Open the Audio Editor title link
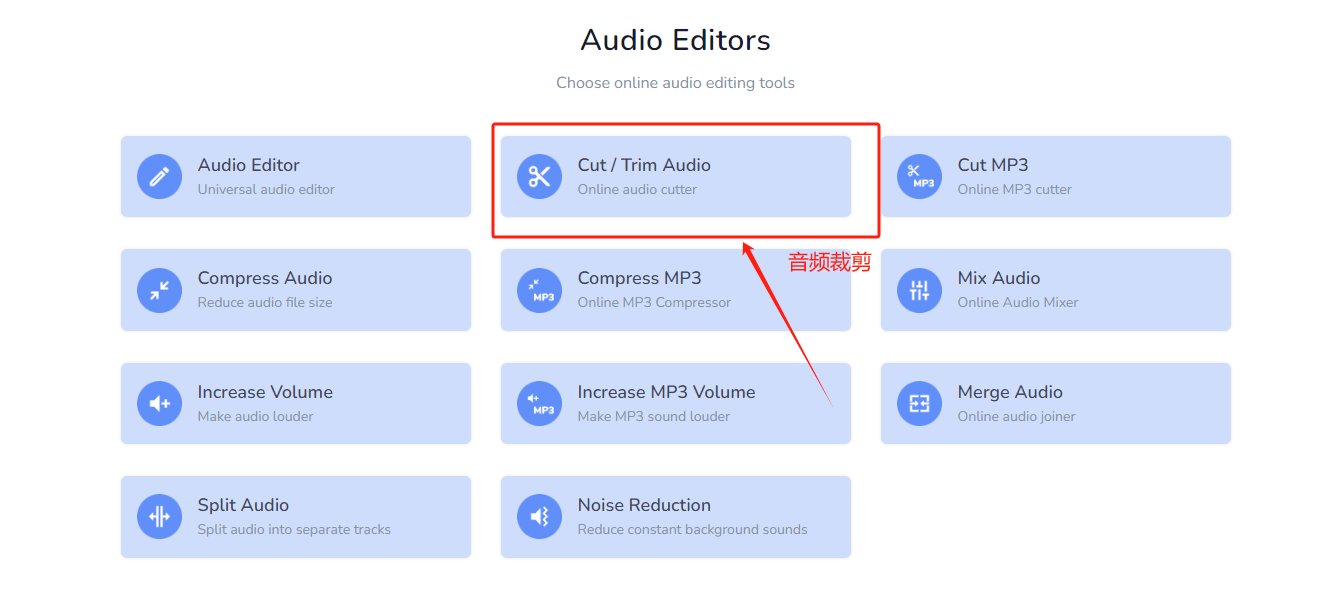Screen dimensions: 1325x597 [x=249, y=165]
